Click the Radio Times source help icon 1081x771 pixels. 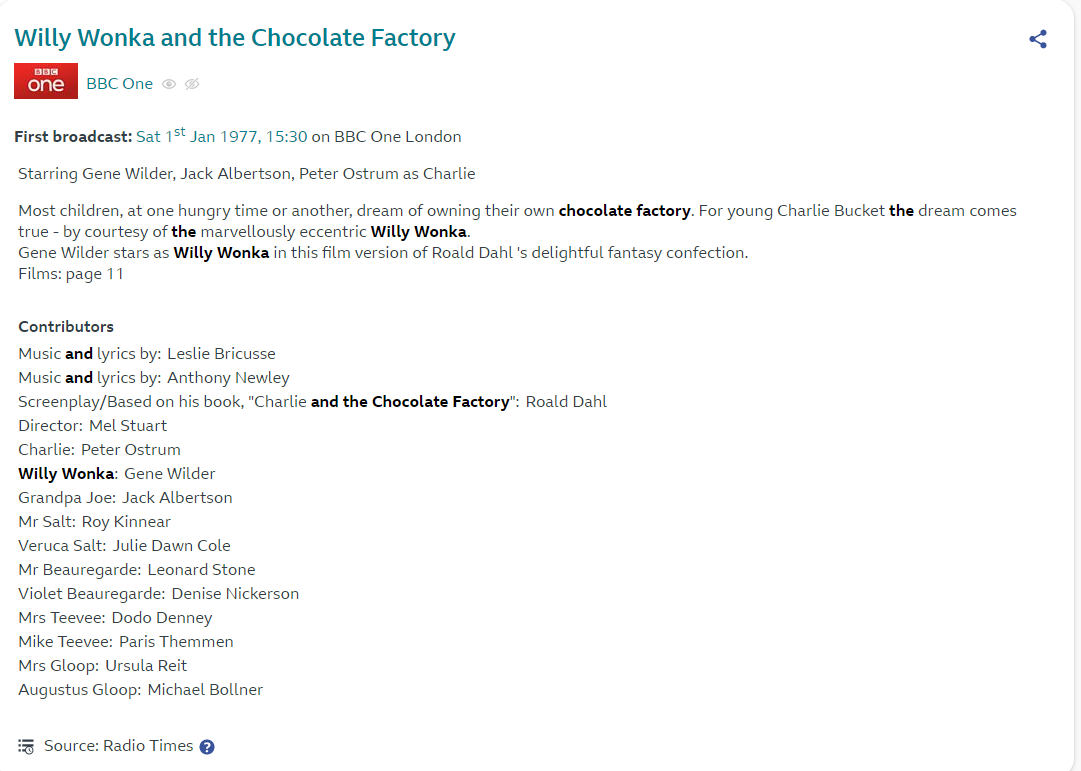click(207, 747)
